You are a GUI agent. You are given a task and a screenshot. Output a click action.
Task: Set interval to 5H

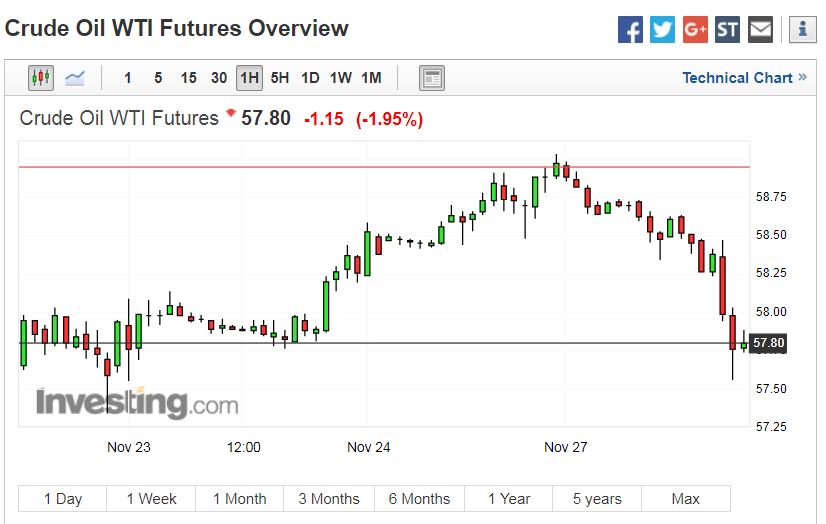pyautogui.click(x=280, y=78)
